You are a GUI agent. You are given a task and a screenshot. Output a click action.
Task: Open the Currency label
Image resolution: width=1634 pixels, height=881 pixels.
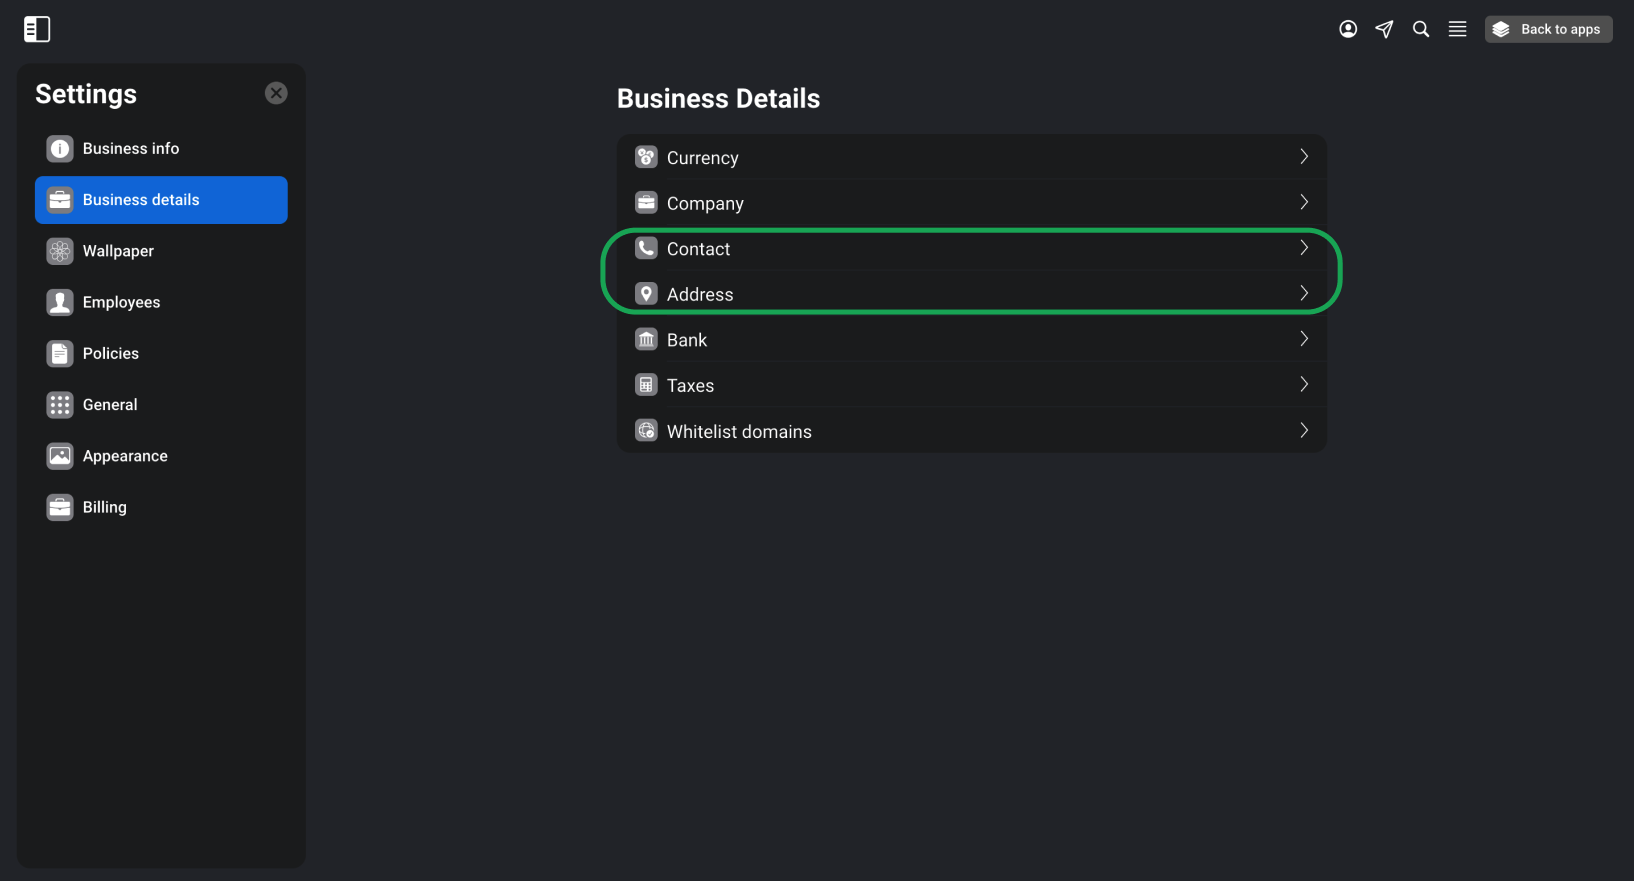pyautogui.click(x=703, y=158)
